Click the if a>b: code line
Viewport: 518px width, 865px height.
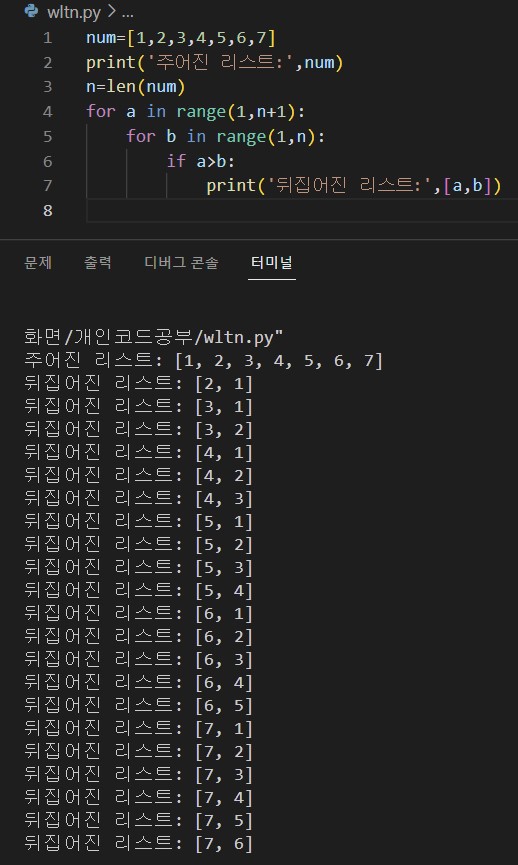[201, 161]
